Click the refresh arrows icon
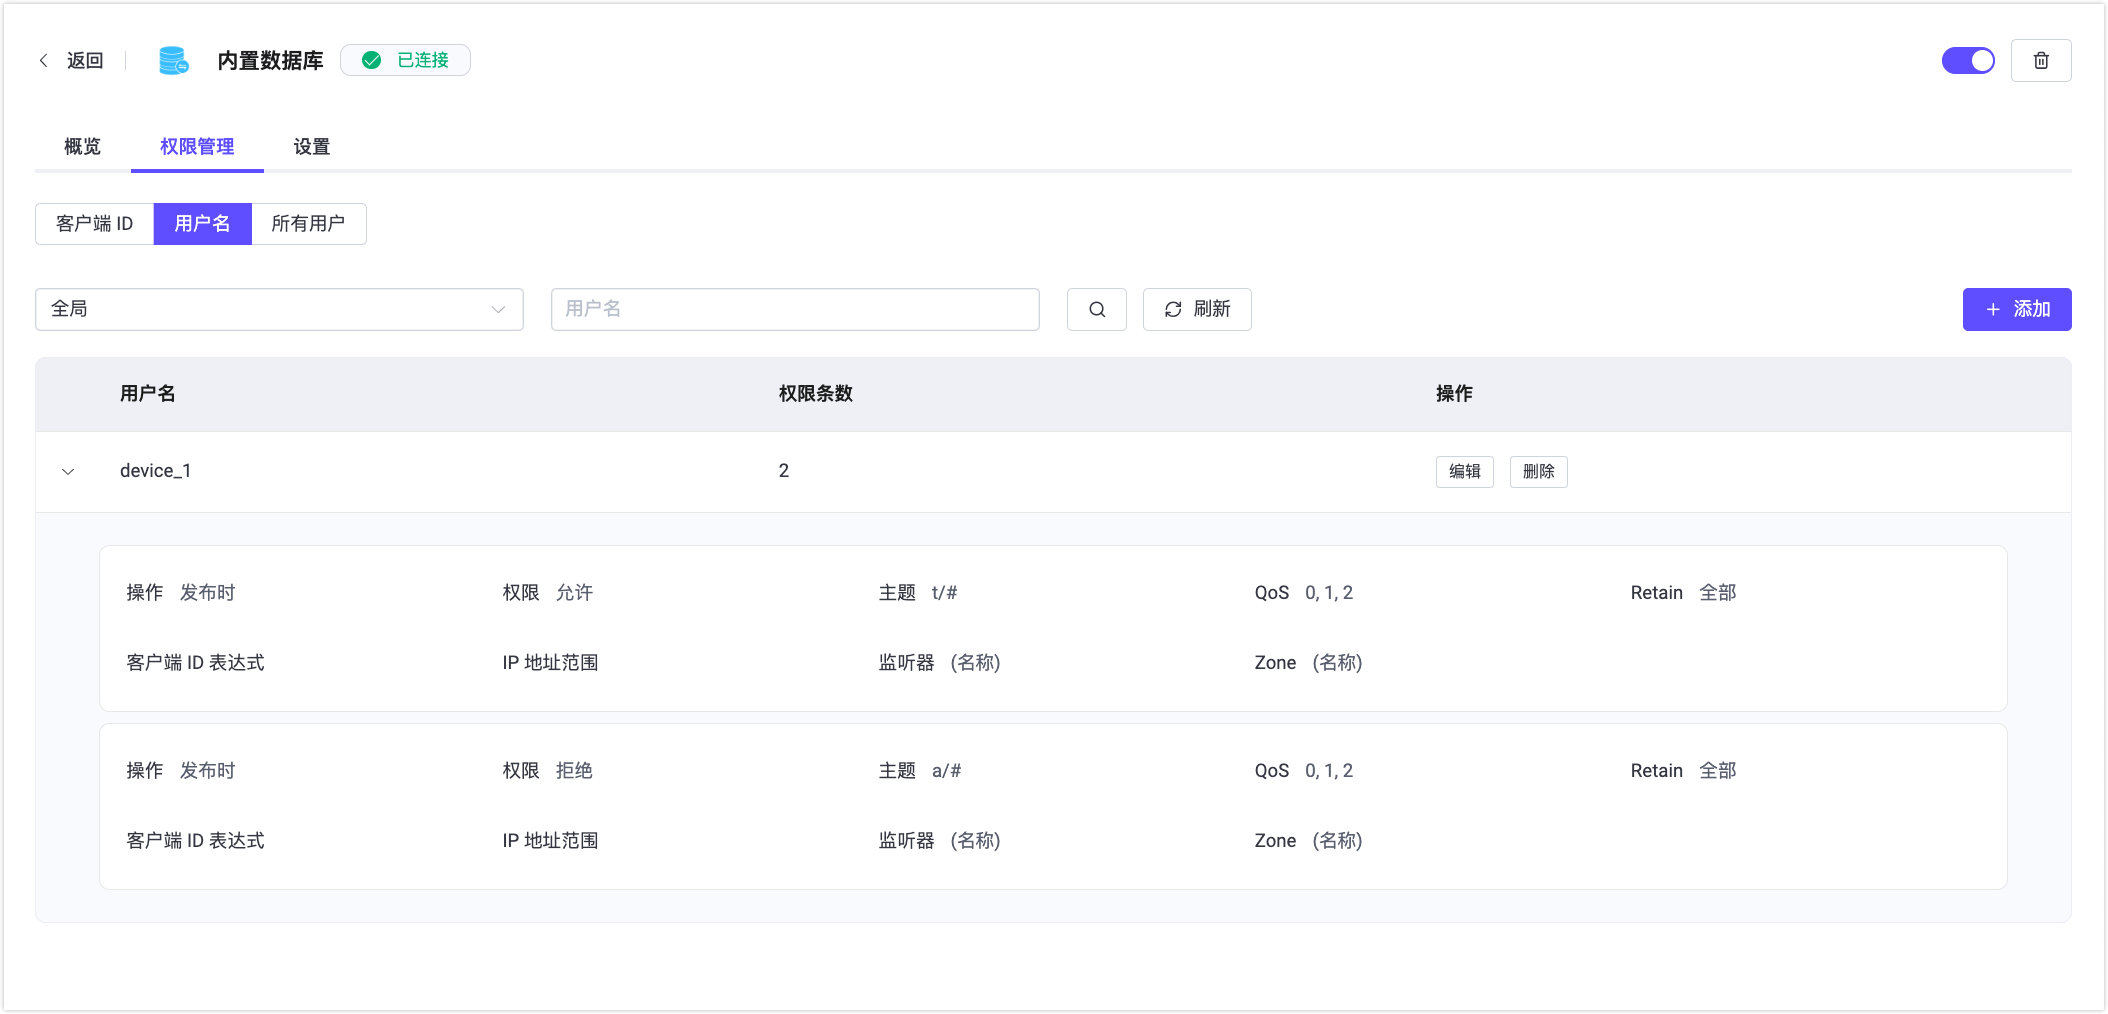 pos(1173,310)
